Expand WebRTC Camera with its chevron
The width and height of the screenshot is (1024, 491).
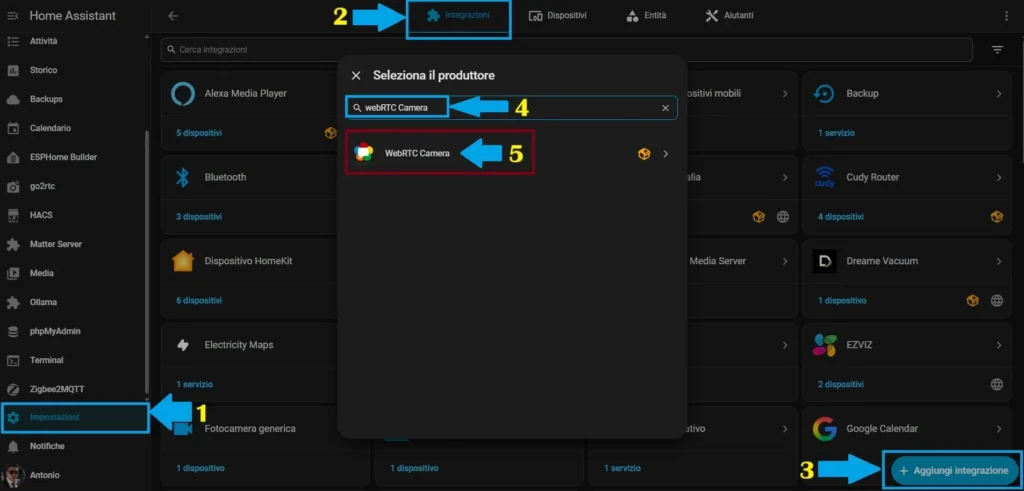[665, 154]
